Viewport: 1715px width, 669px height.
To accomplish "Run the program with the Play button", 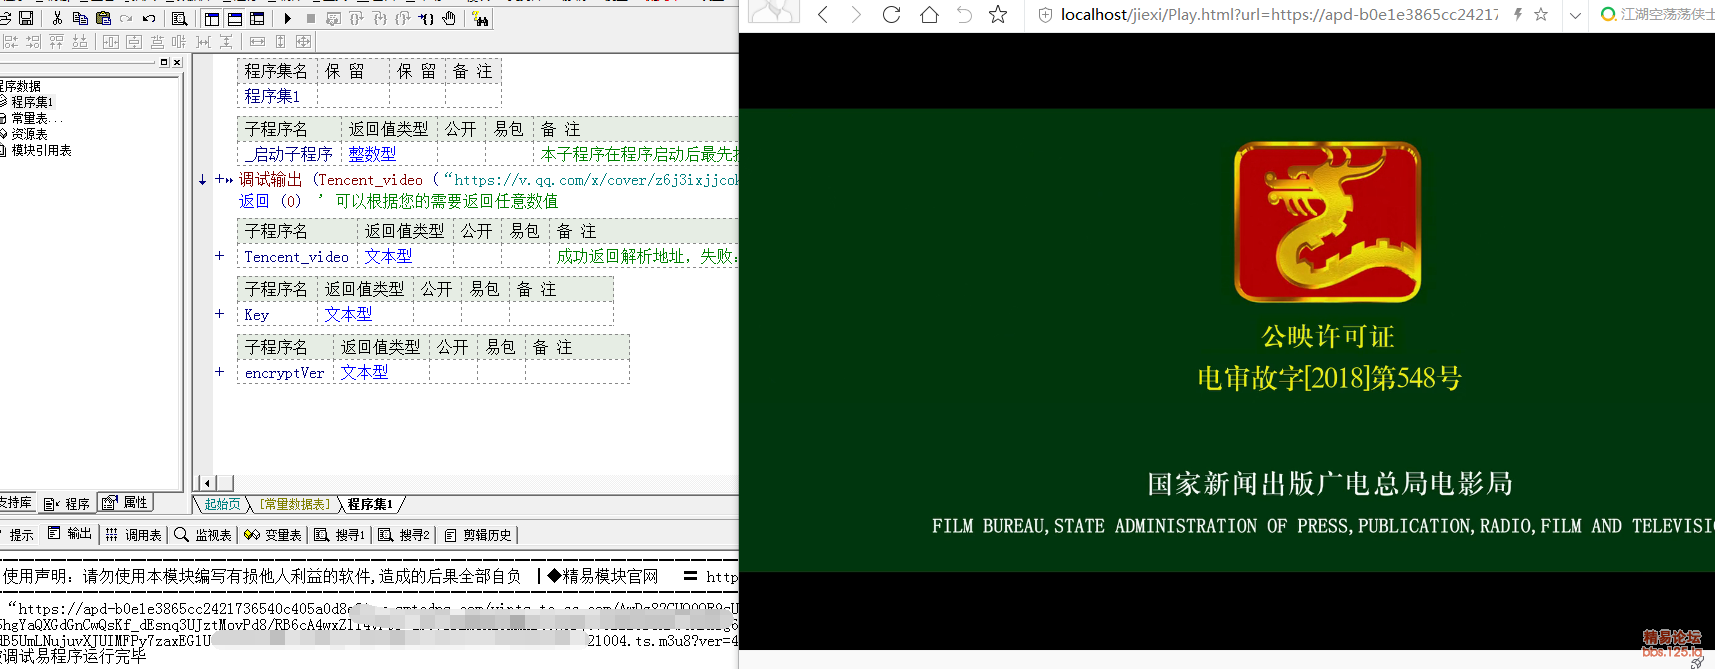I will click(288, 18).
